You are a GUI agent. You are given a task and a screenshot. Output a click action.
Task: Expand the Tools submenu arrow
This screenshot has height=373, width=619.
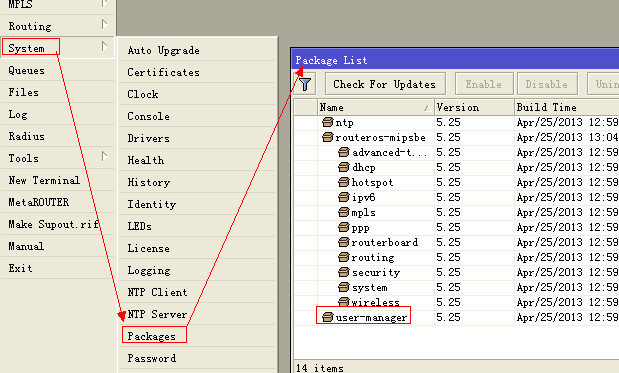pos(104,156)
